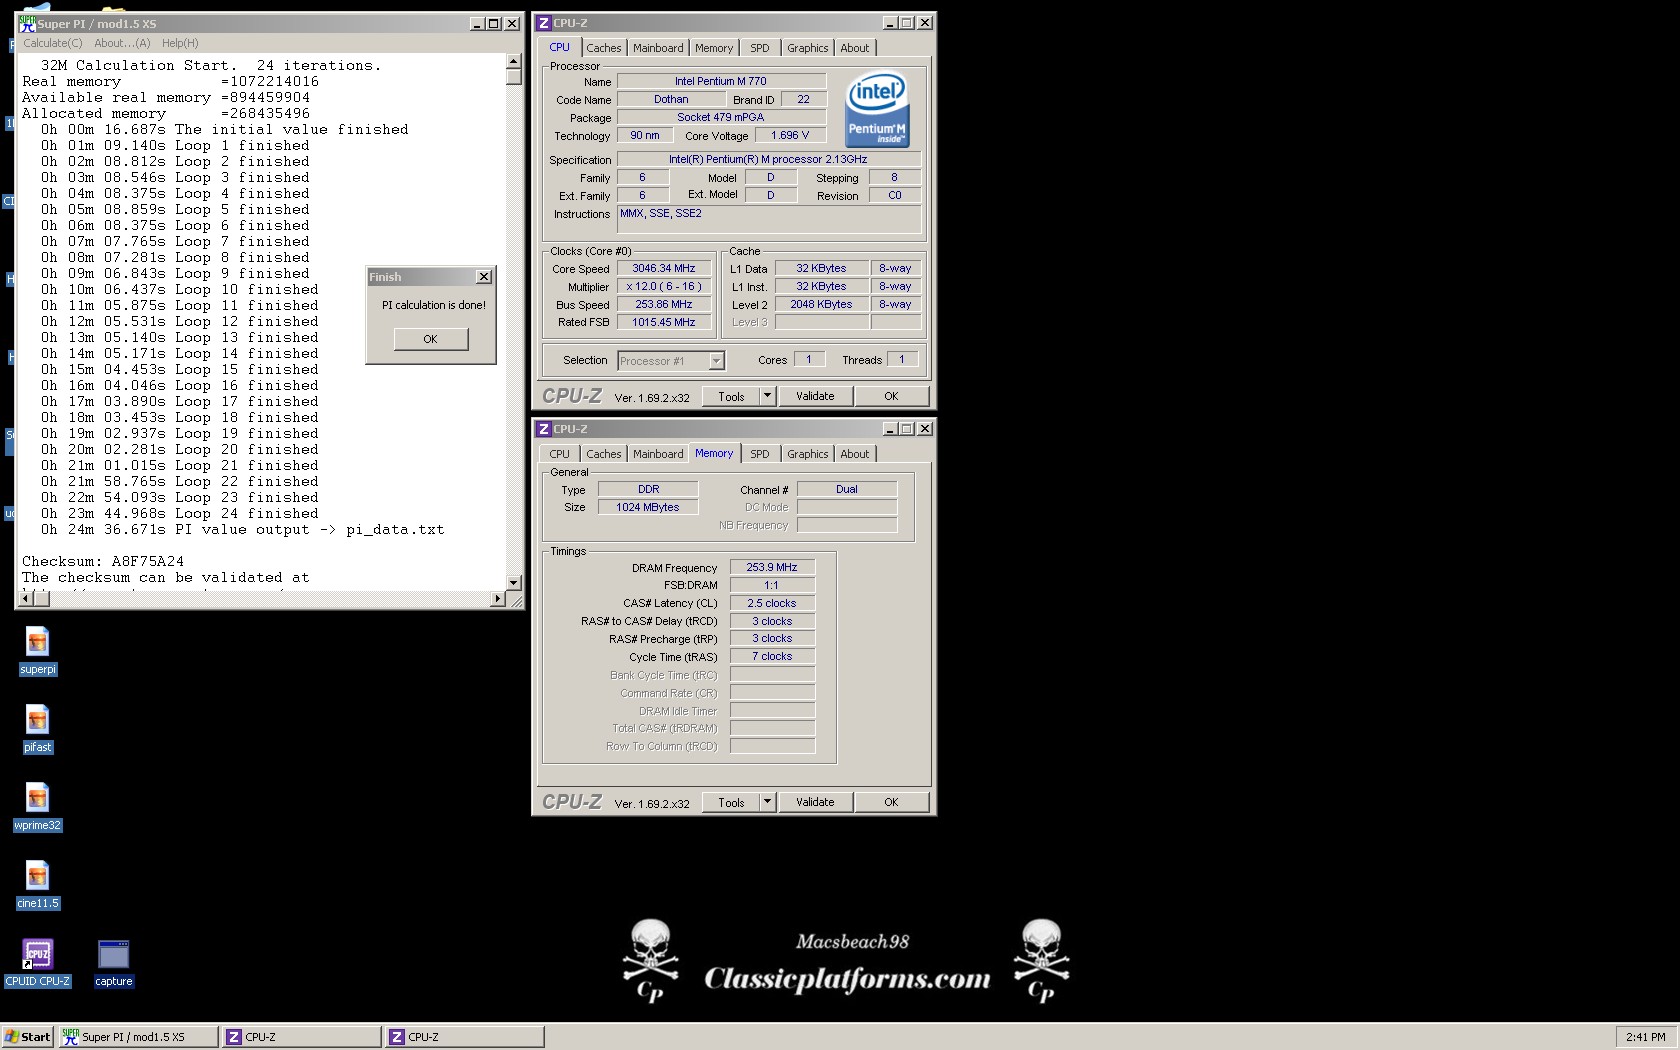Close the Finish dialog
Viewport: 1680px width, 1050px height.
484,277
